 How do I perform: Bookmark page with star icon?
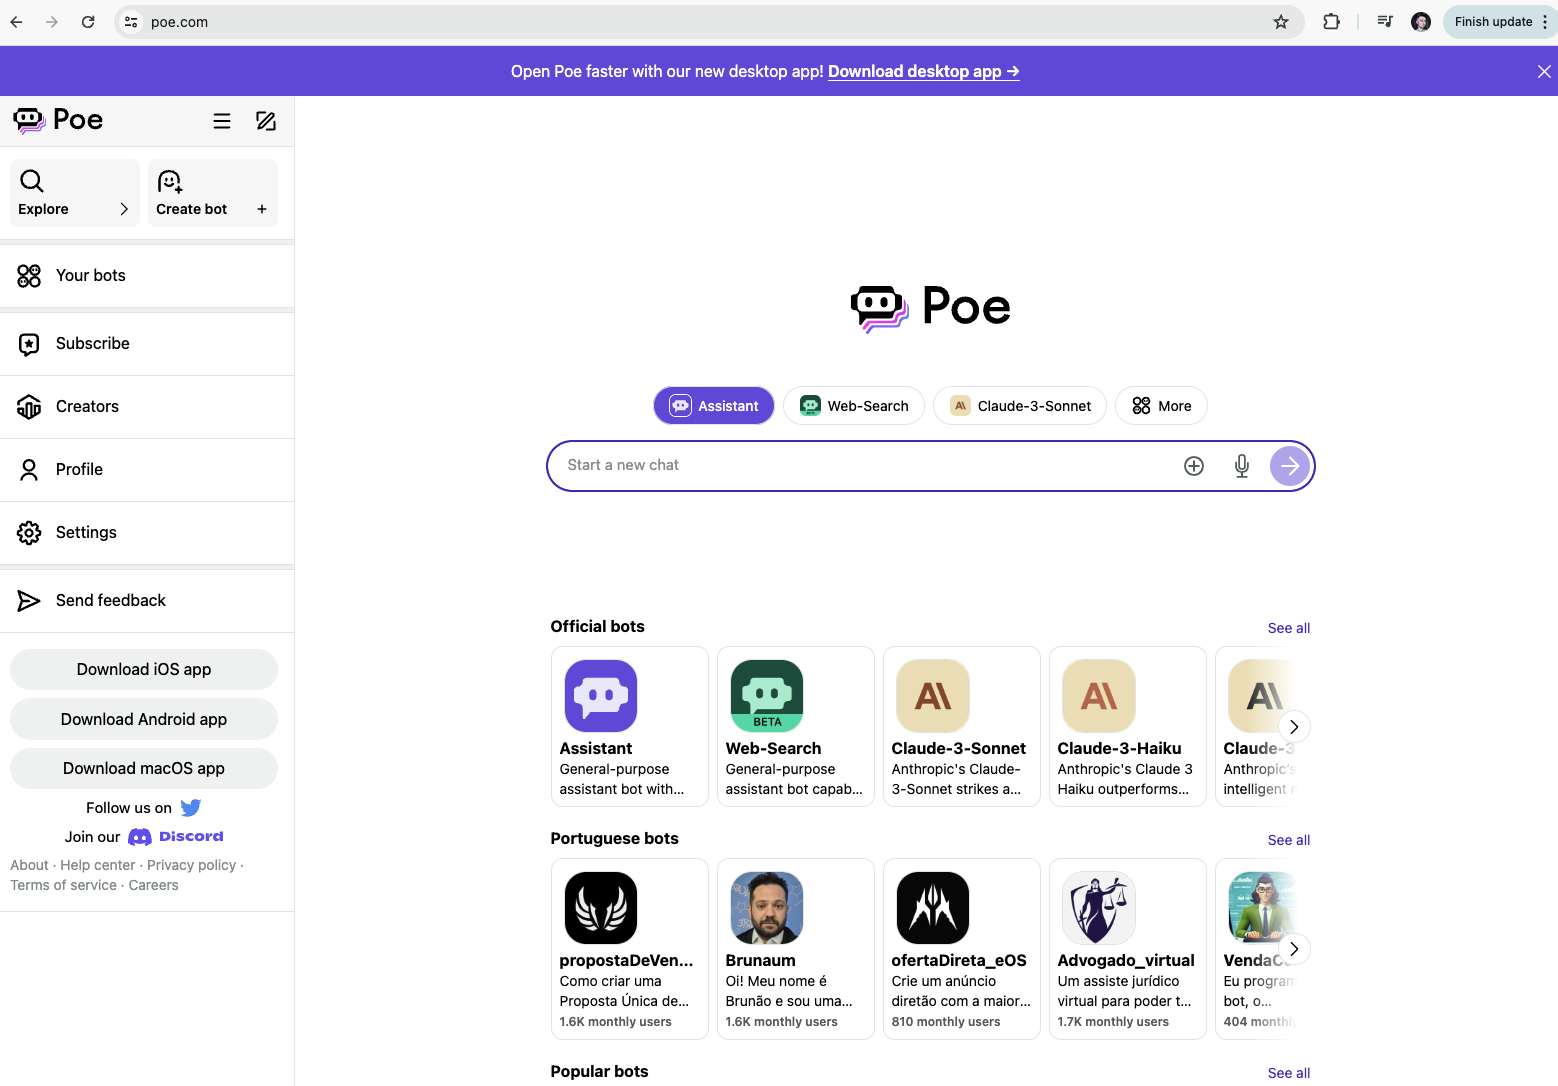click(1281, 22)
